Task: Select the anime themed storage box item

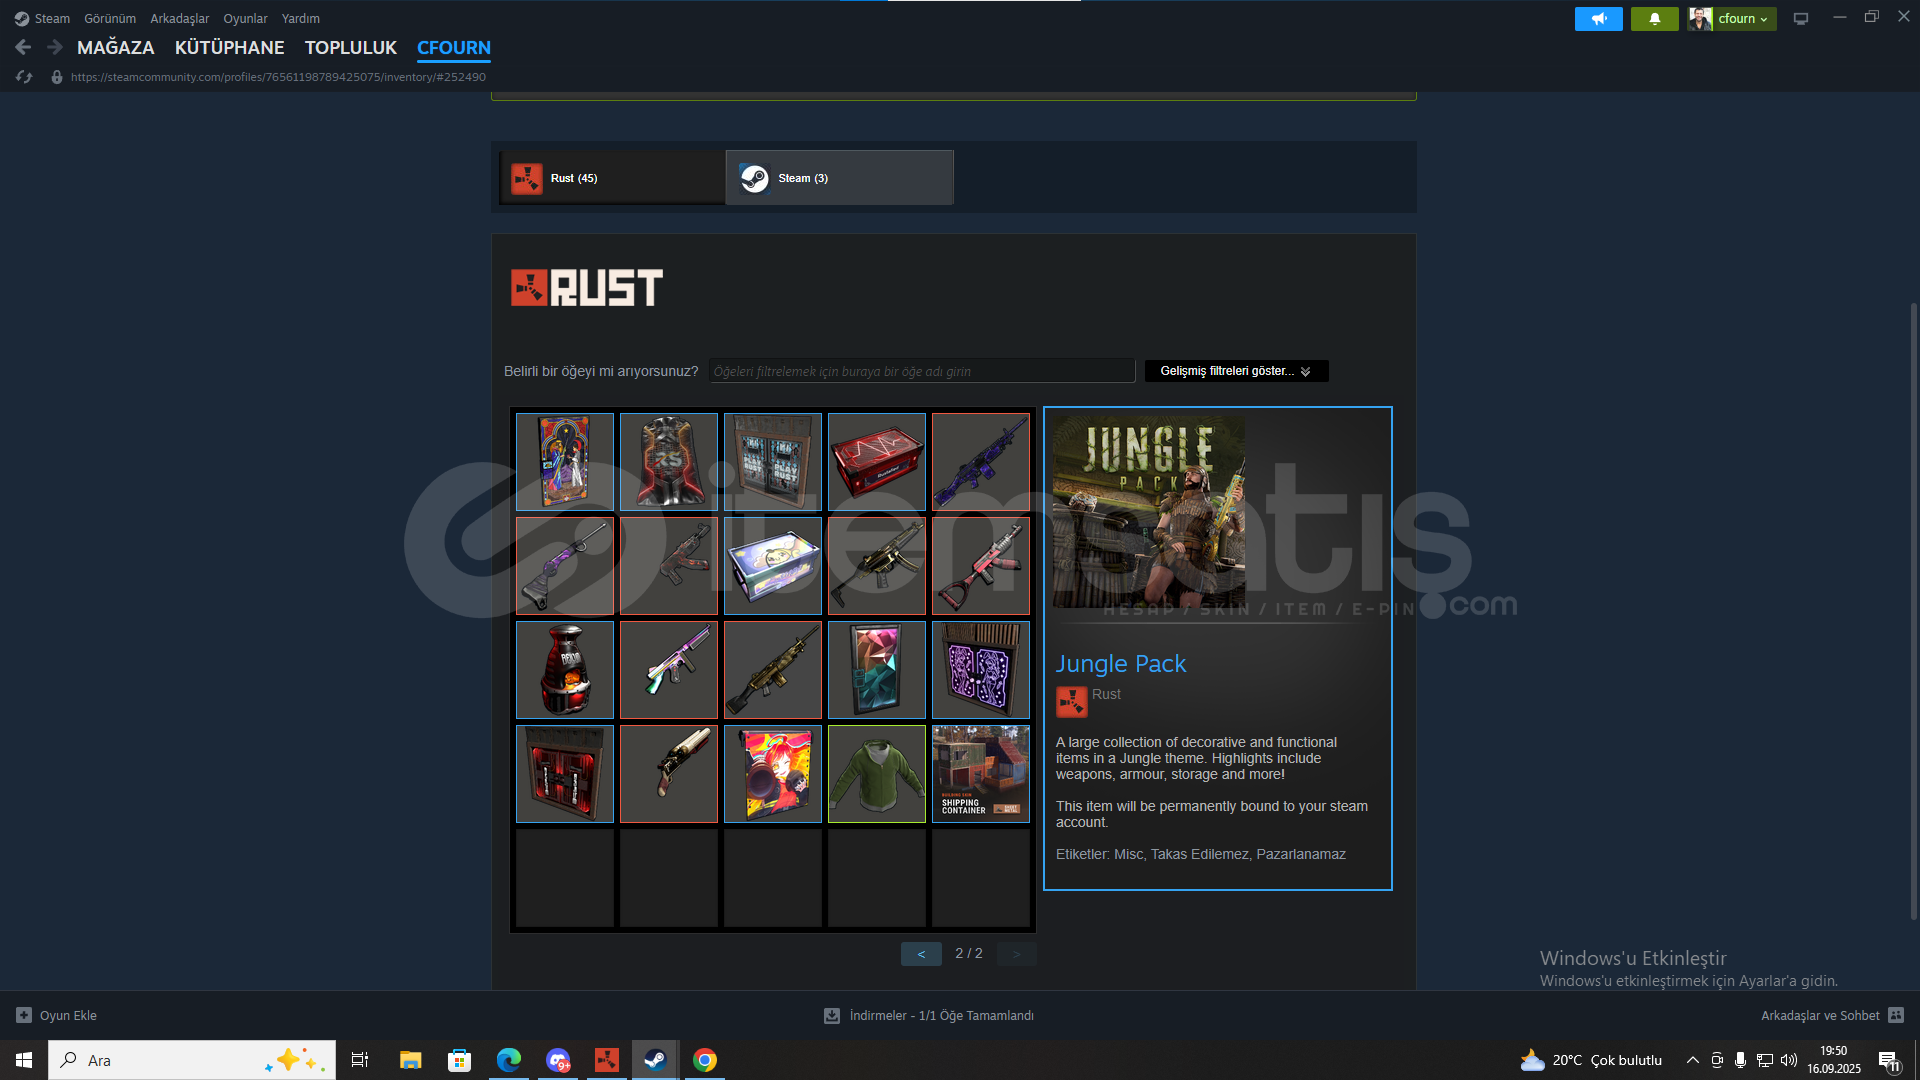Action: pyautogui.click(x=773, y=566)
